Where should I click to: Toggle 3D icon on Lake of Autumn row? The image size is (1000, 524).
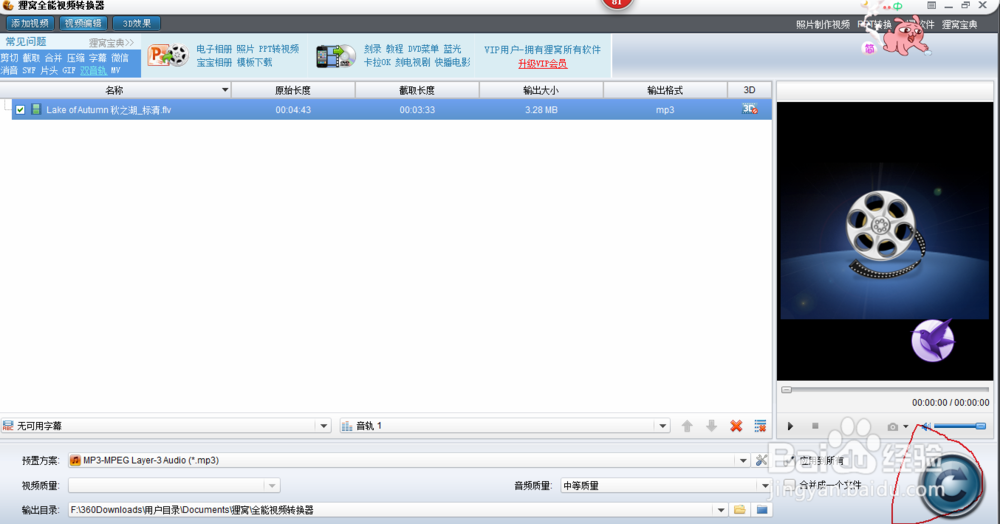pyautogui.click(x=749, y=110)
